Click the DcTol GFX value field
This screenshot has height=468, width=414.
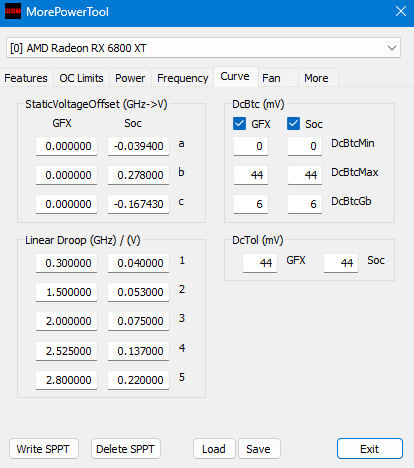[x=260, y=263]
